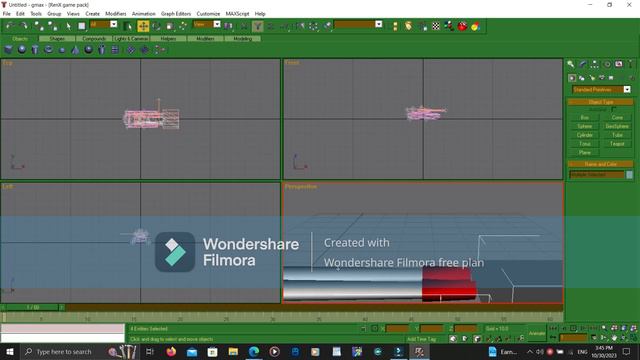Viewport: 640px width, 360px height.
Task: Click the Box object type button
Action: click(584, 118)
